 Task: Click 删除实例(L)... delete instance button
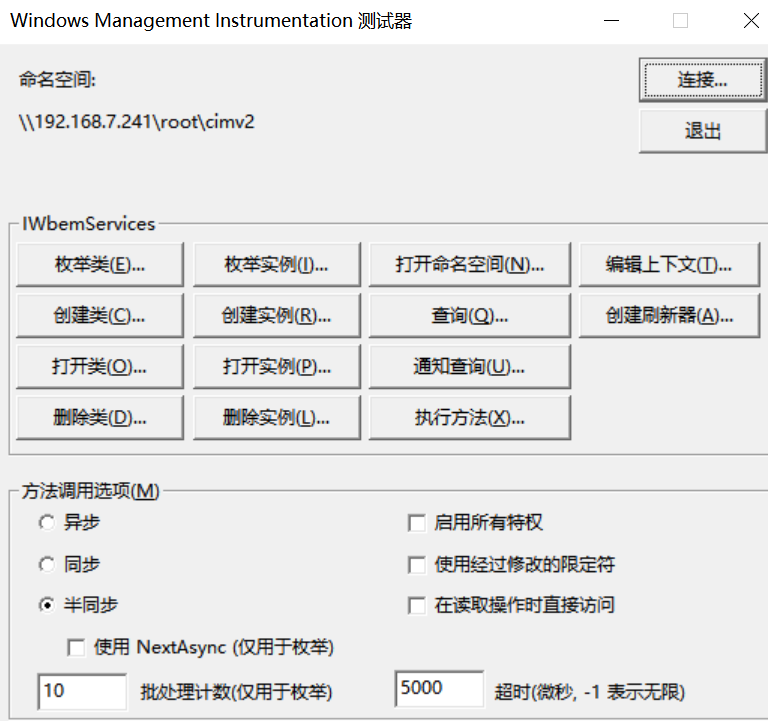(277, 418)
